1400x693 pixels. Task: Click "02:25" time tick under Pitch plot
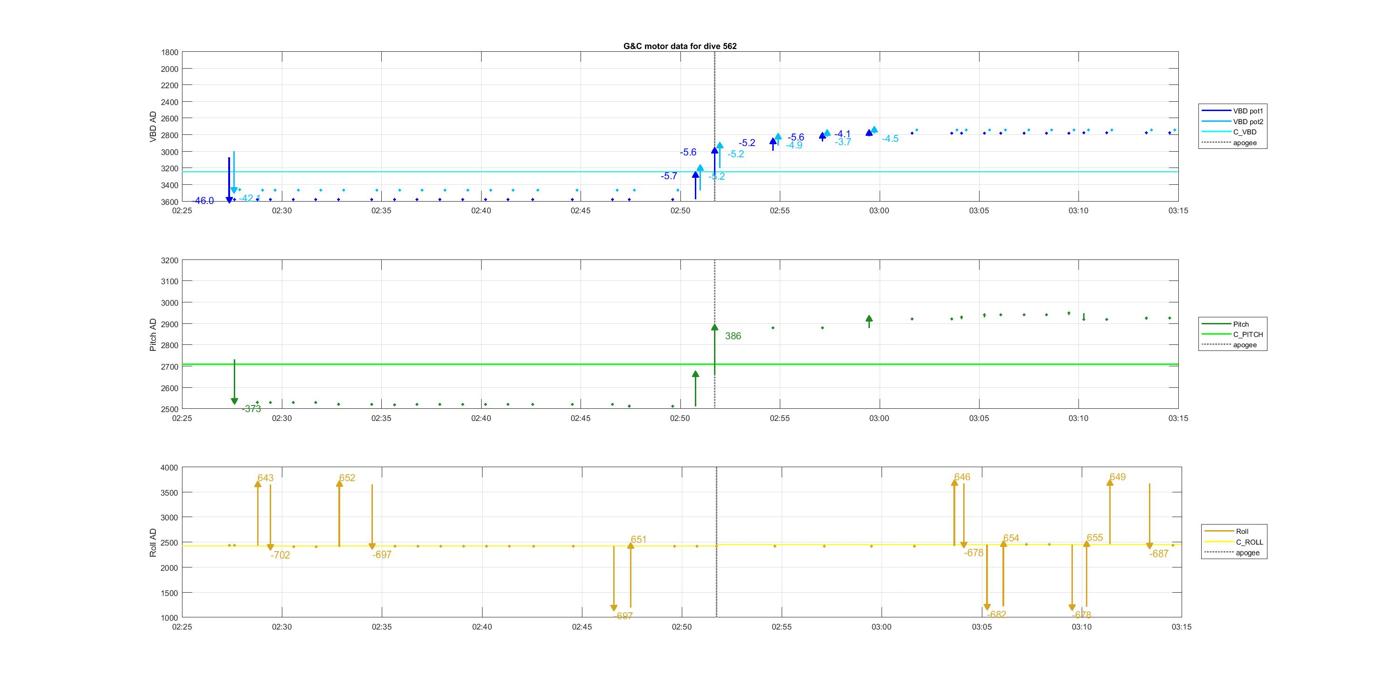point(182,418)
